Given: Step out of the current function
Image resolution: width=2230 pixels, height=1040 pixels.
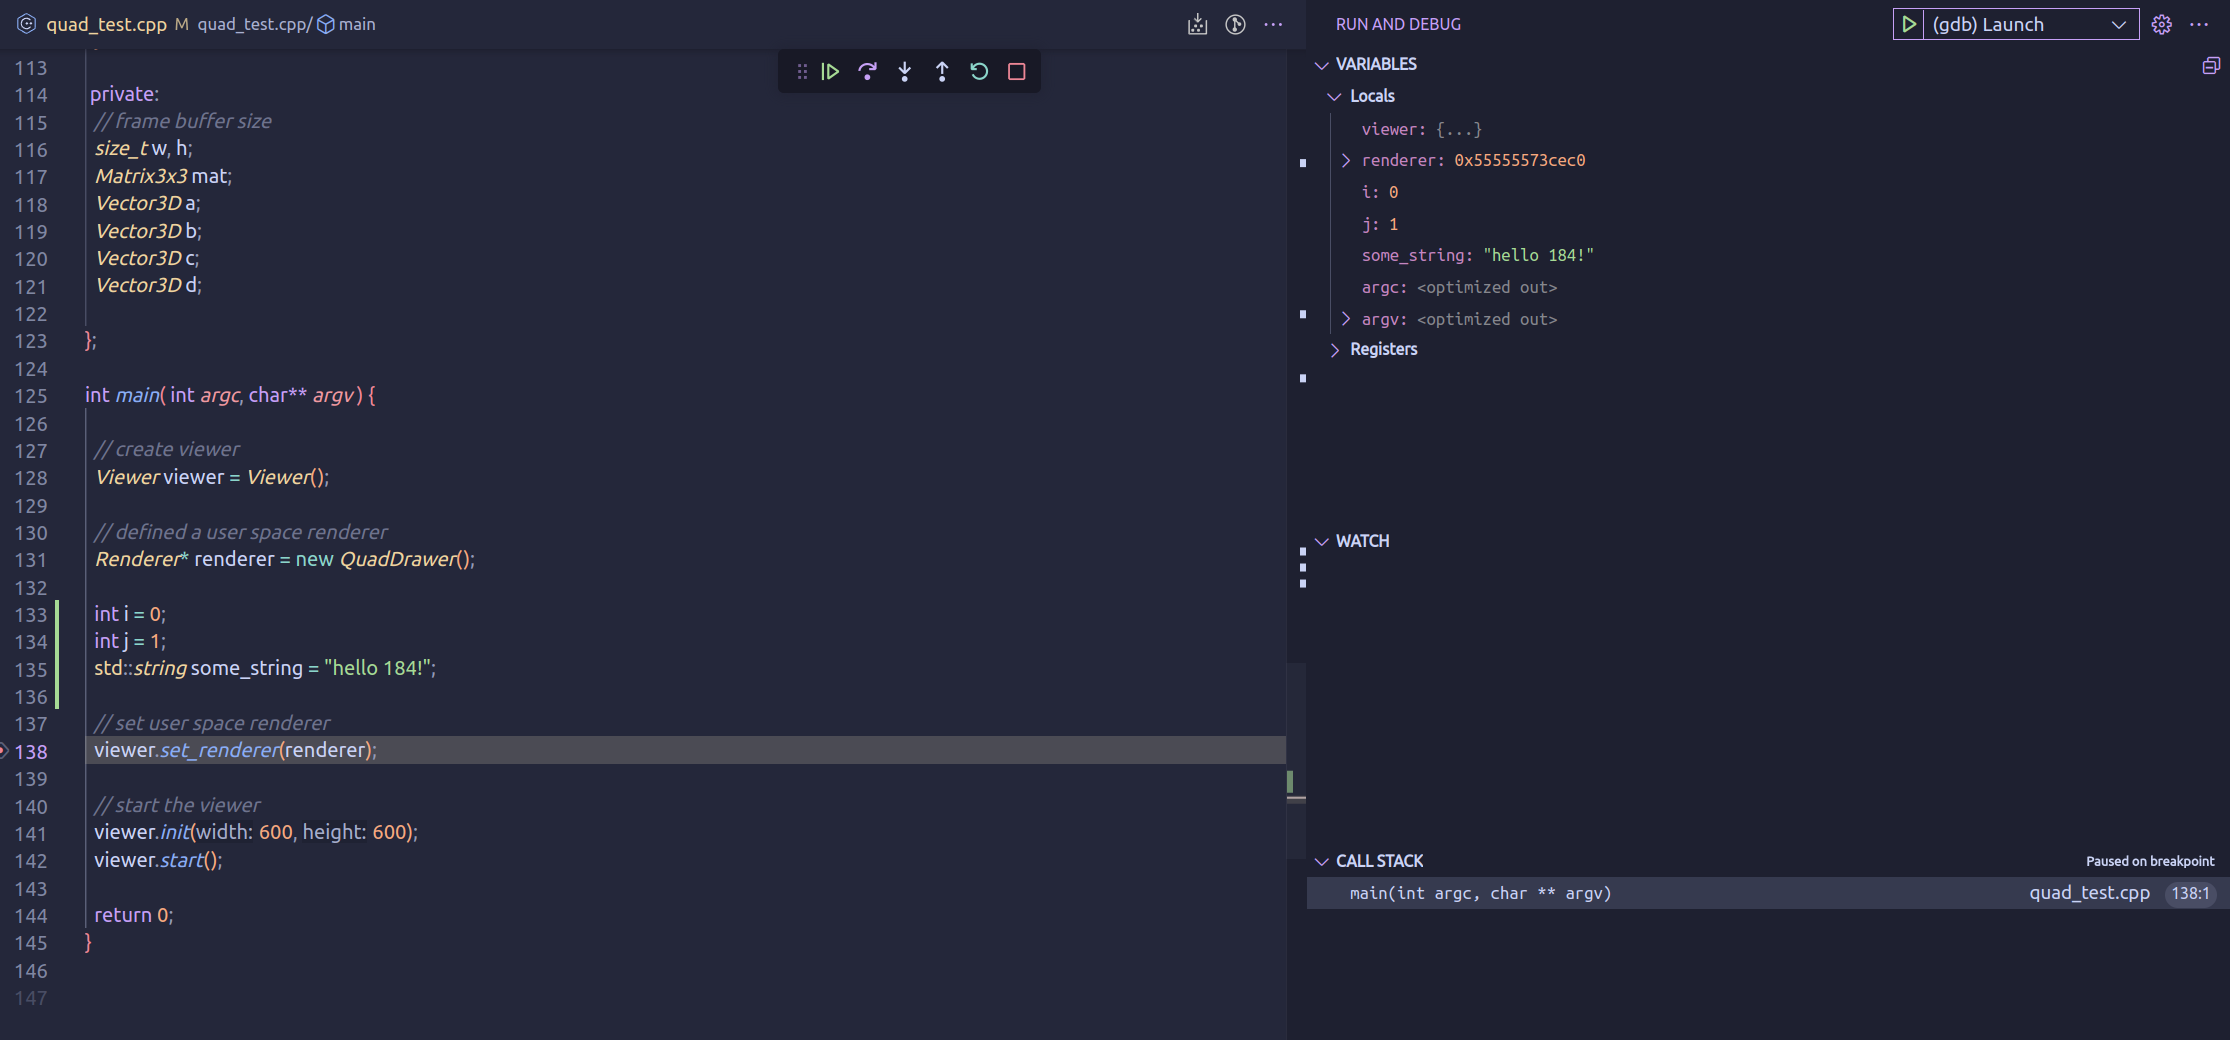Looking at the screenshot, I should click(941, 71).
